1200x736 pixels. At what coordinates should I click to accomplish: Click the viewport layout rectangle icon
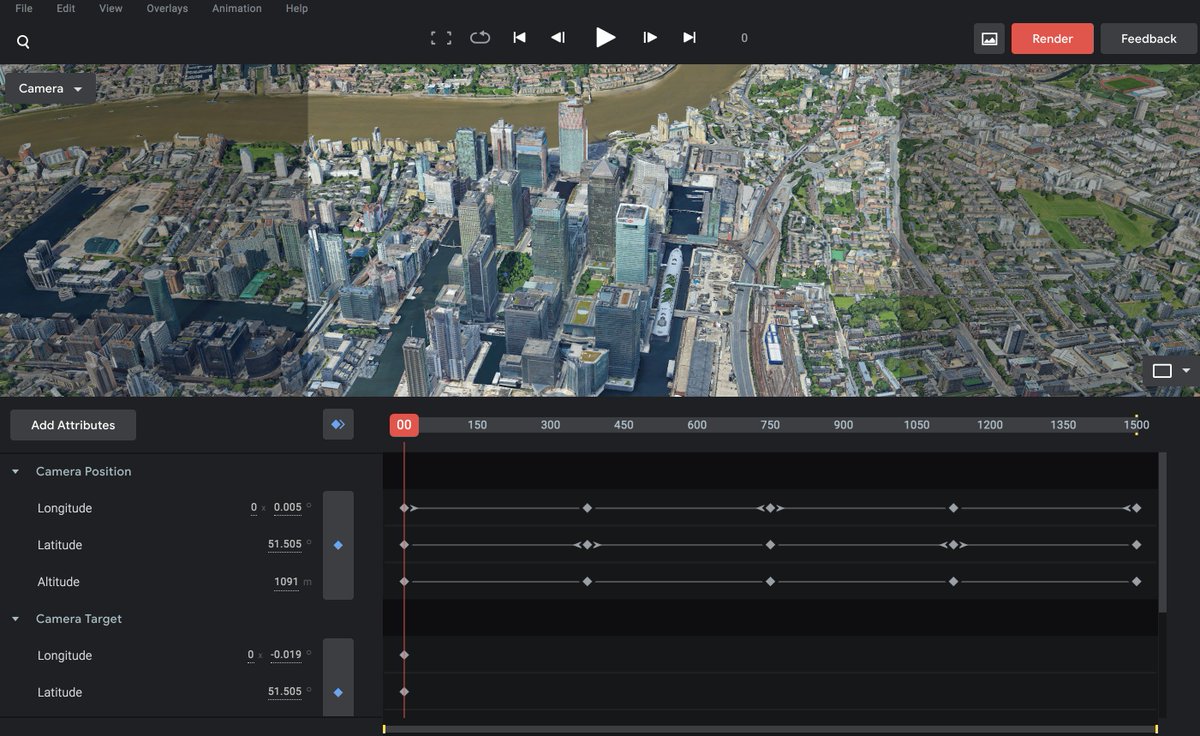tap(1161, 371)
